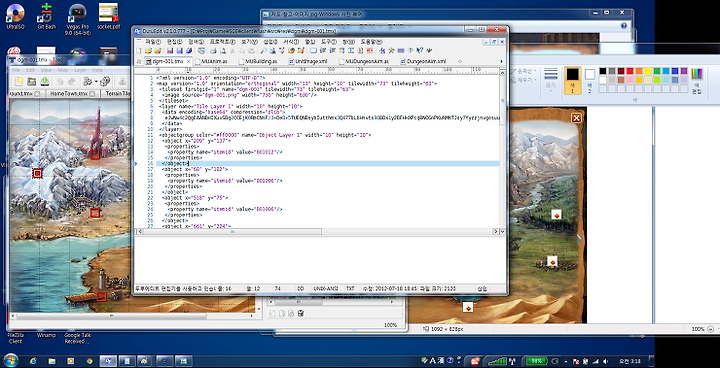Viewport: 720px width, 368px height.
Task: Pick the yellow palette swatch in Paint
Action: pyautogui.click(x=648, y=71)
